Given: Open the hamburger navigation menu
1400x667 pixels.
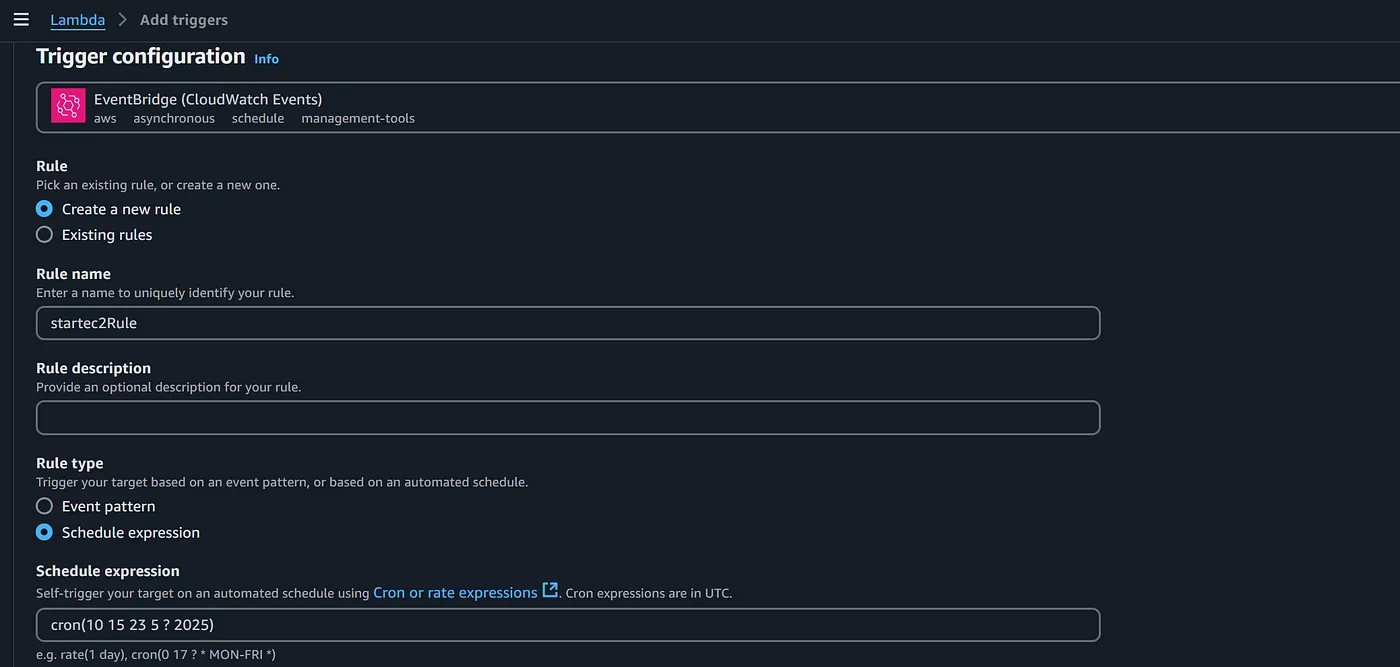Looking at the screenshot, I should tap(21, 20).
